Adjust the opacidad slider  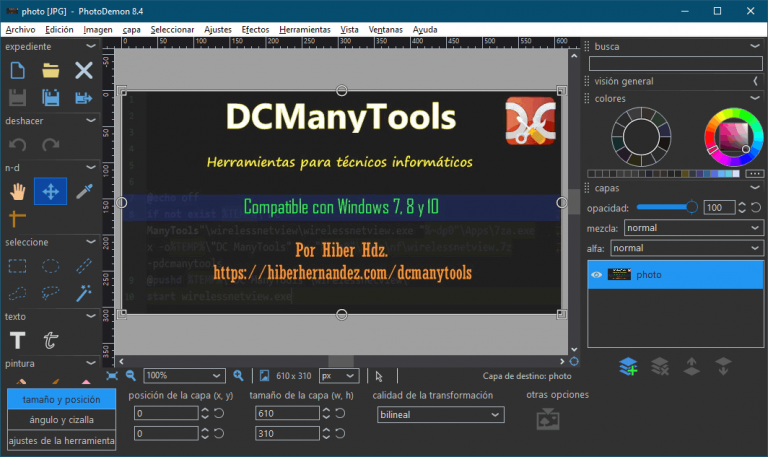point(667,208)
